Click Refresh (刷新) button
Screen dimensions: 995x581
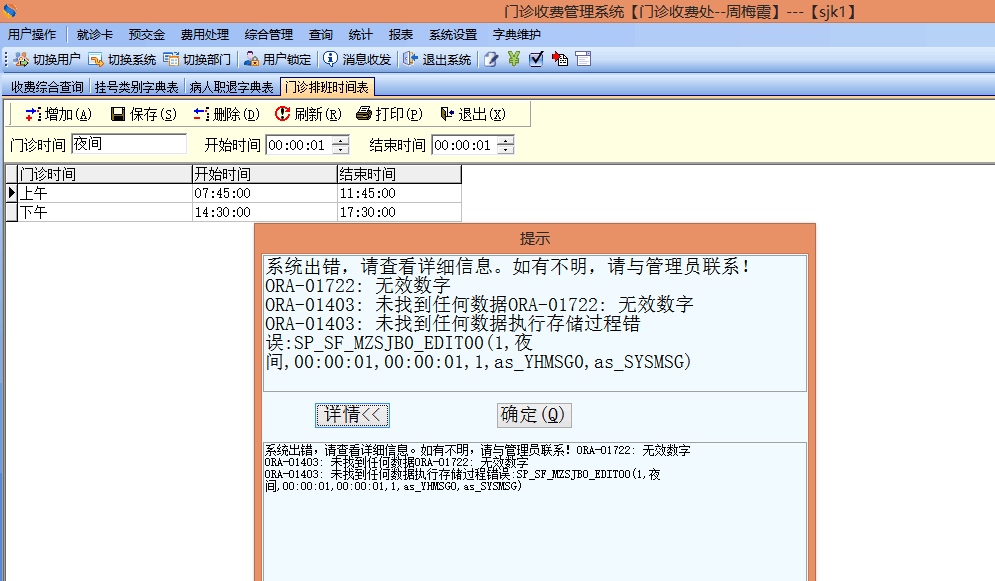tap(308, 114)
